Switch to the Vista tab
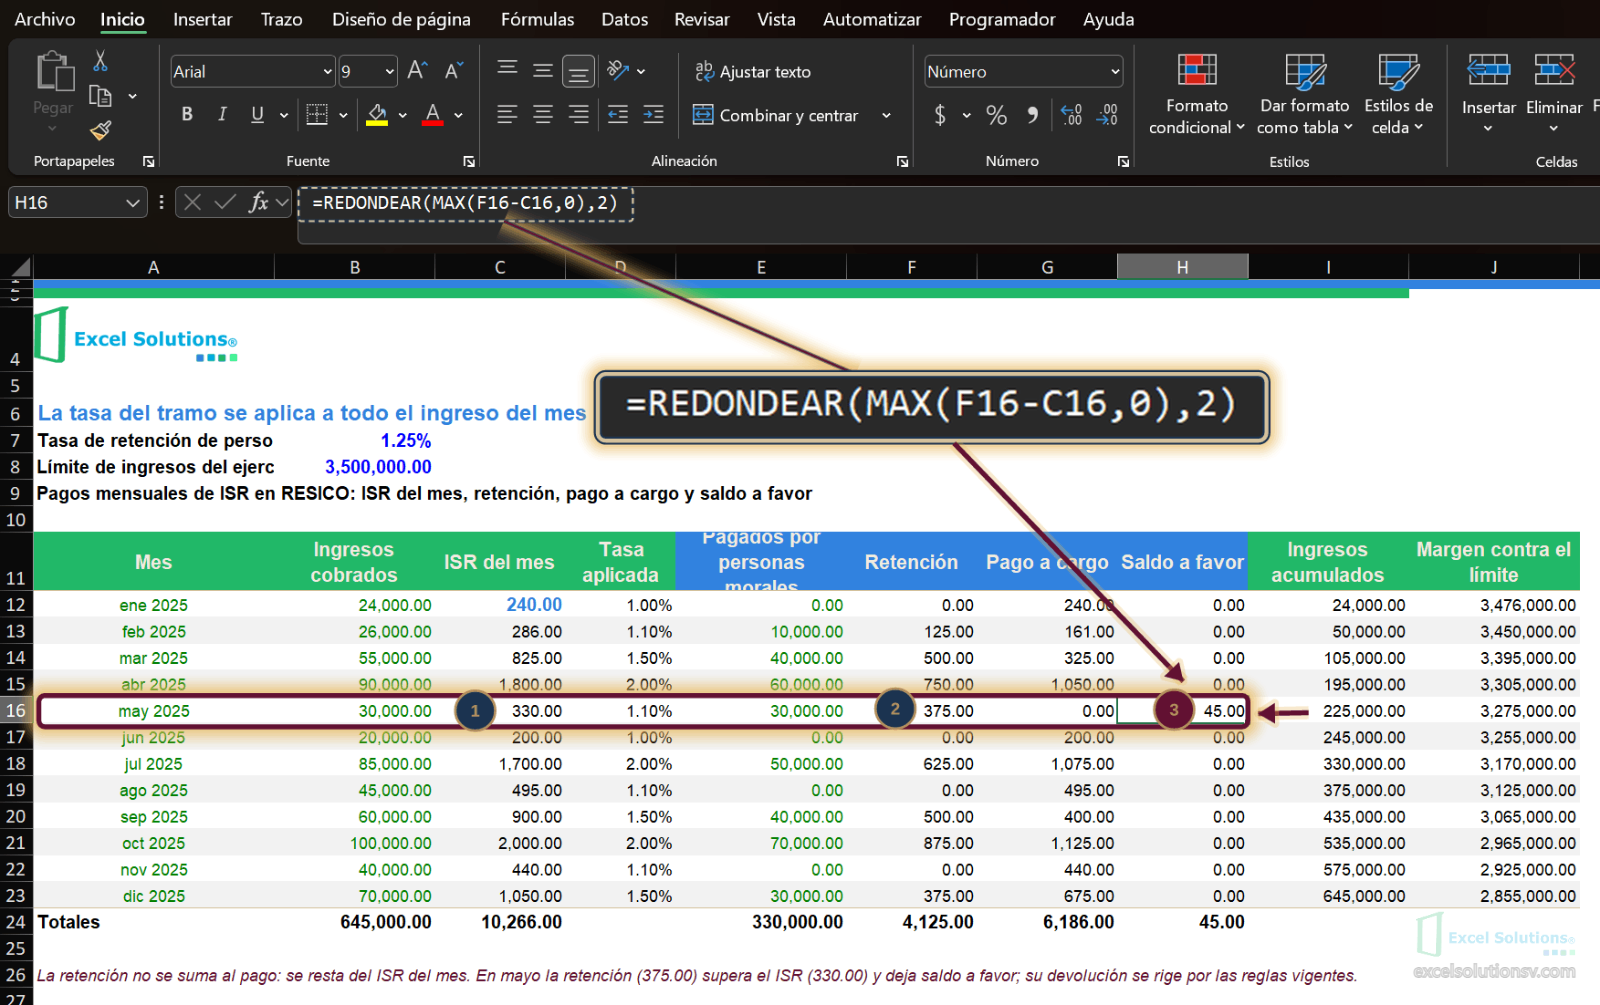Screen dimensions: 1600x1005 [x=776, y=19]
